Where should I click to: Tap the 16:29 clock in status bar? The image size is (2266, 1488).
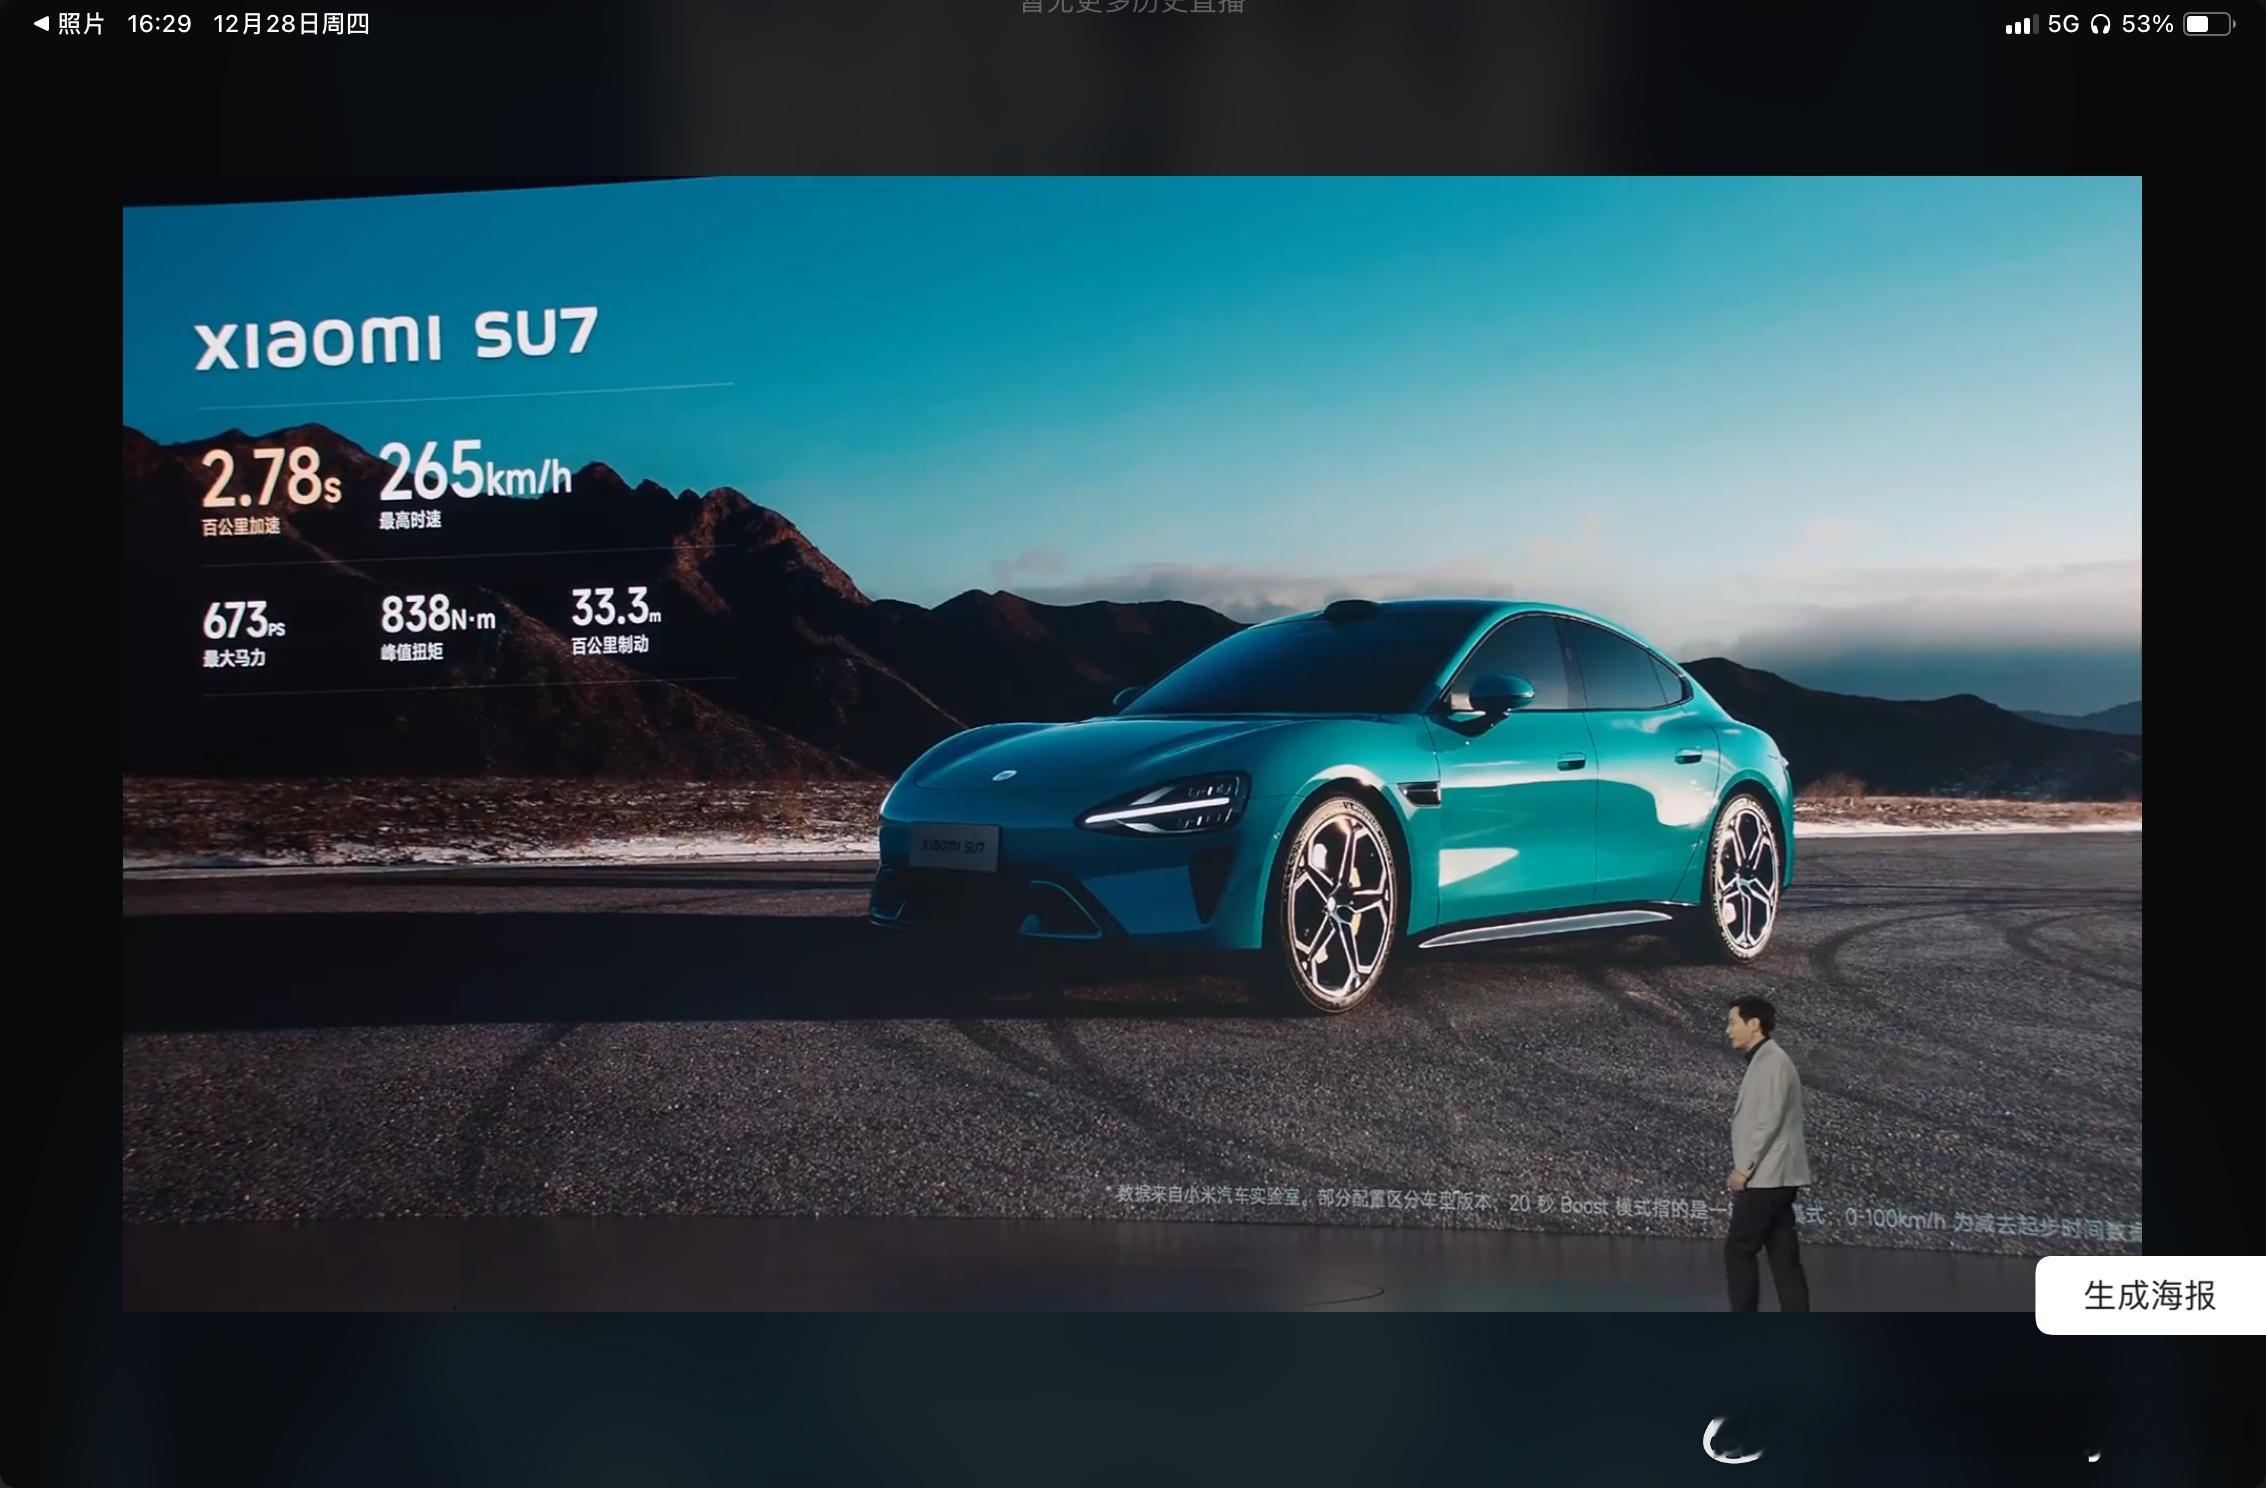click(159, 24)
